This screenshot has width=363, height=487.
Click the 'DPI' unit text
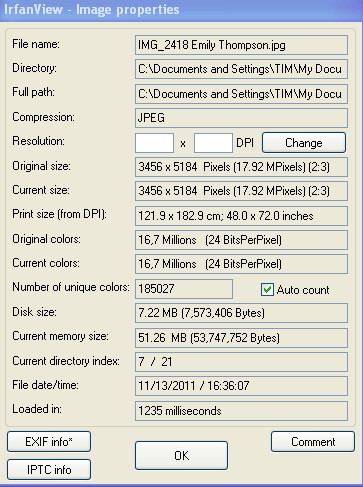[245, 143]
